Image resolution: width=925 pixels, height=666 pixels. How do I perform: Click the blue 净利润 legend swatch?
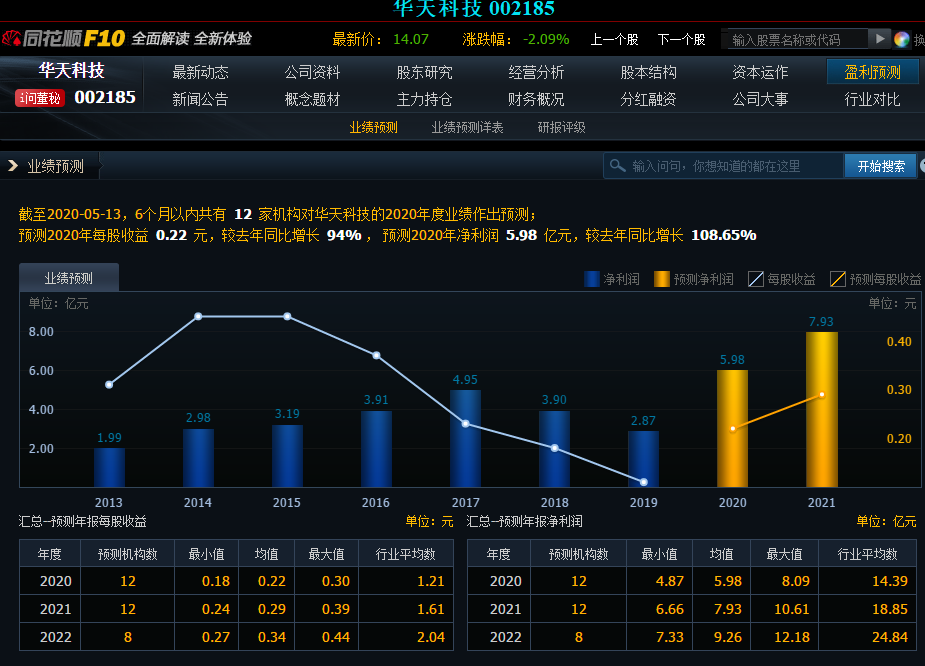click(x=592, y=279)
